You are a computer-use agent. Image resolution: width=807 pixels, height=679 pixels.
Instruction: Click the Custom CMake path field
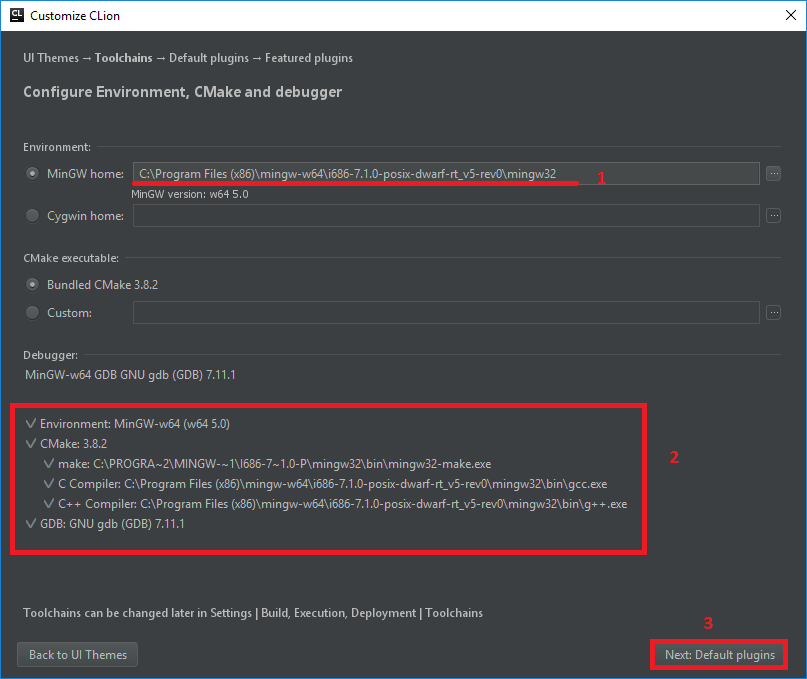[445, 313]
